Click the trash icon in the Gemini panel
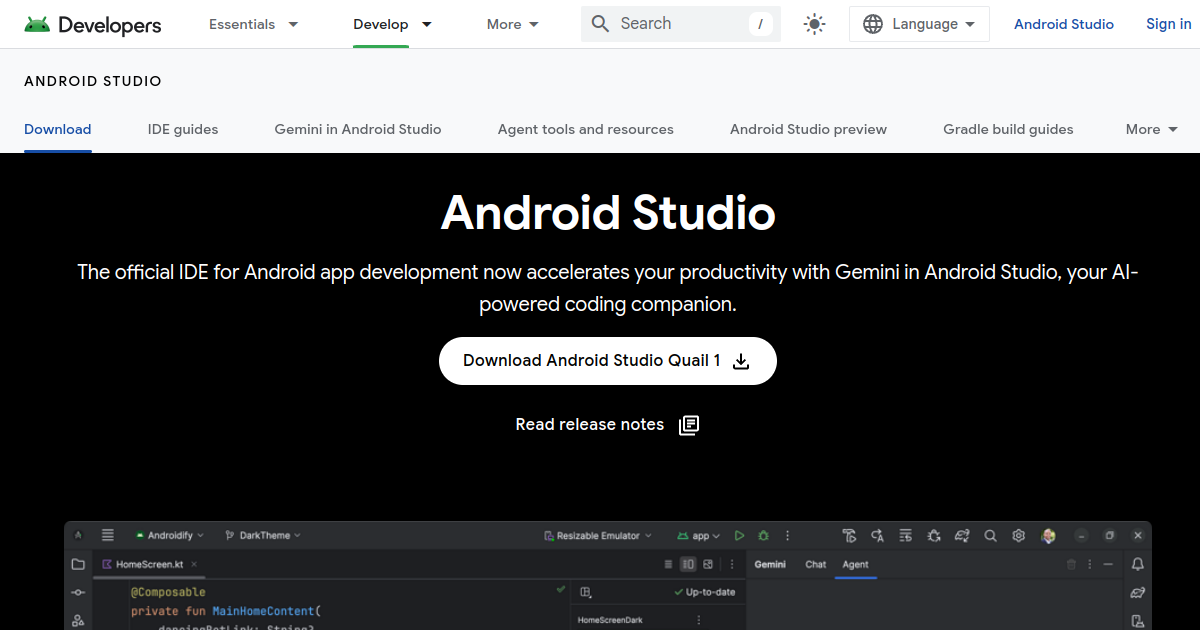 [x=1072, y=565]
